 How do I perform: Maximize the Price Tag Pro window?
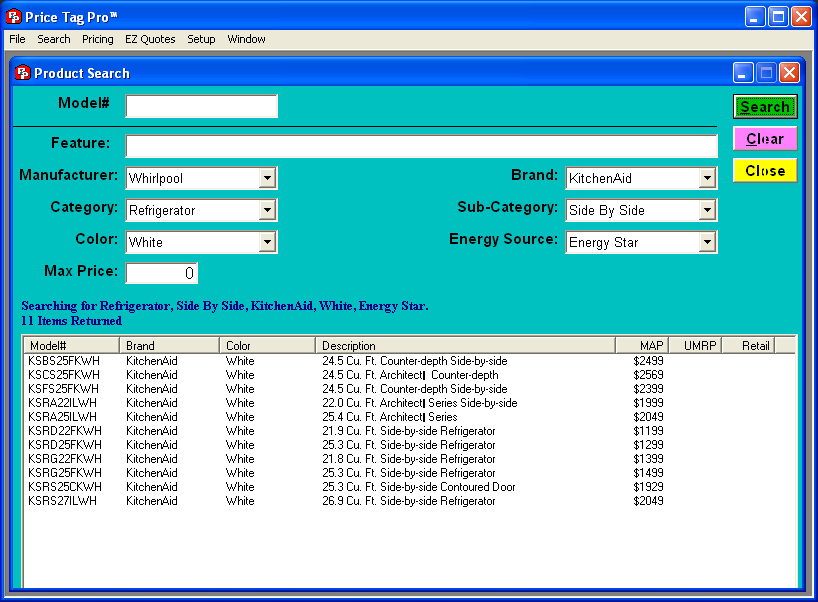pos(778,17)
